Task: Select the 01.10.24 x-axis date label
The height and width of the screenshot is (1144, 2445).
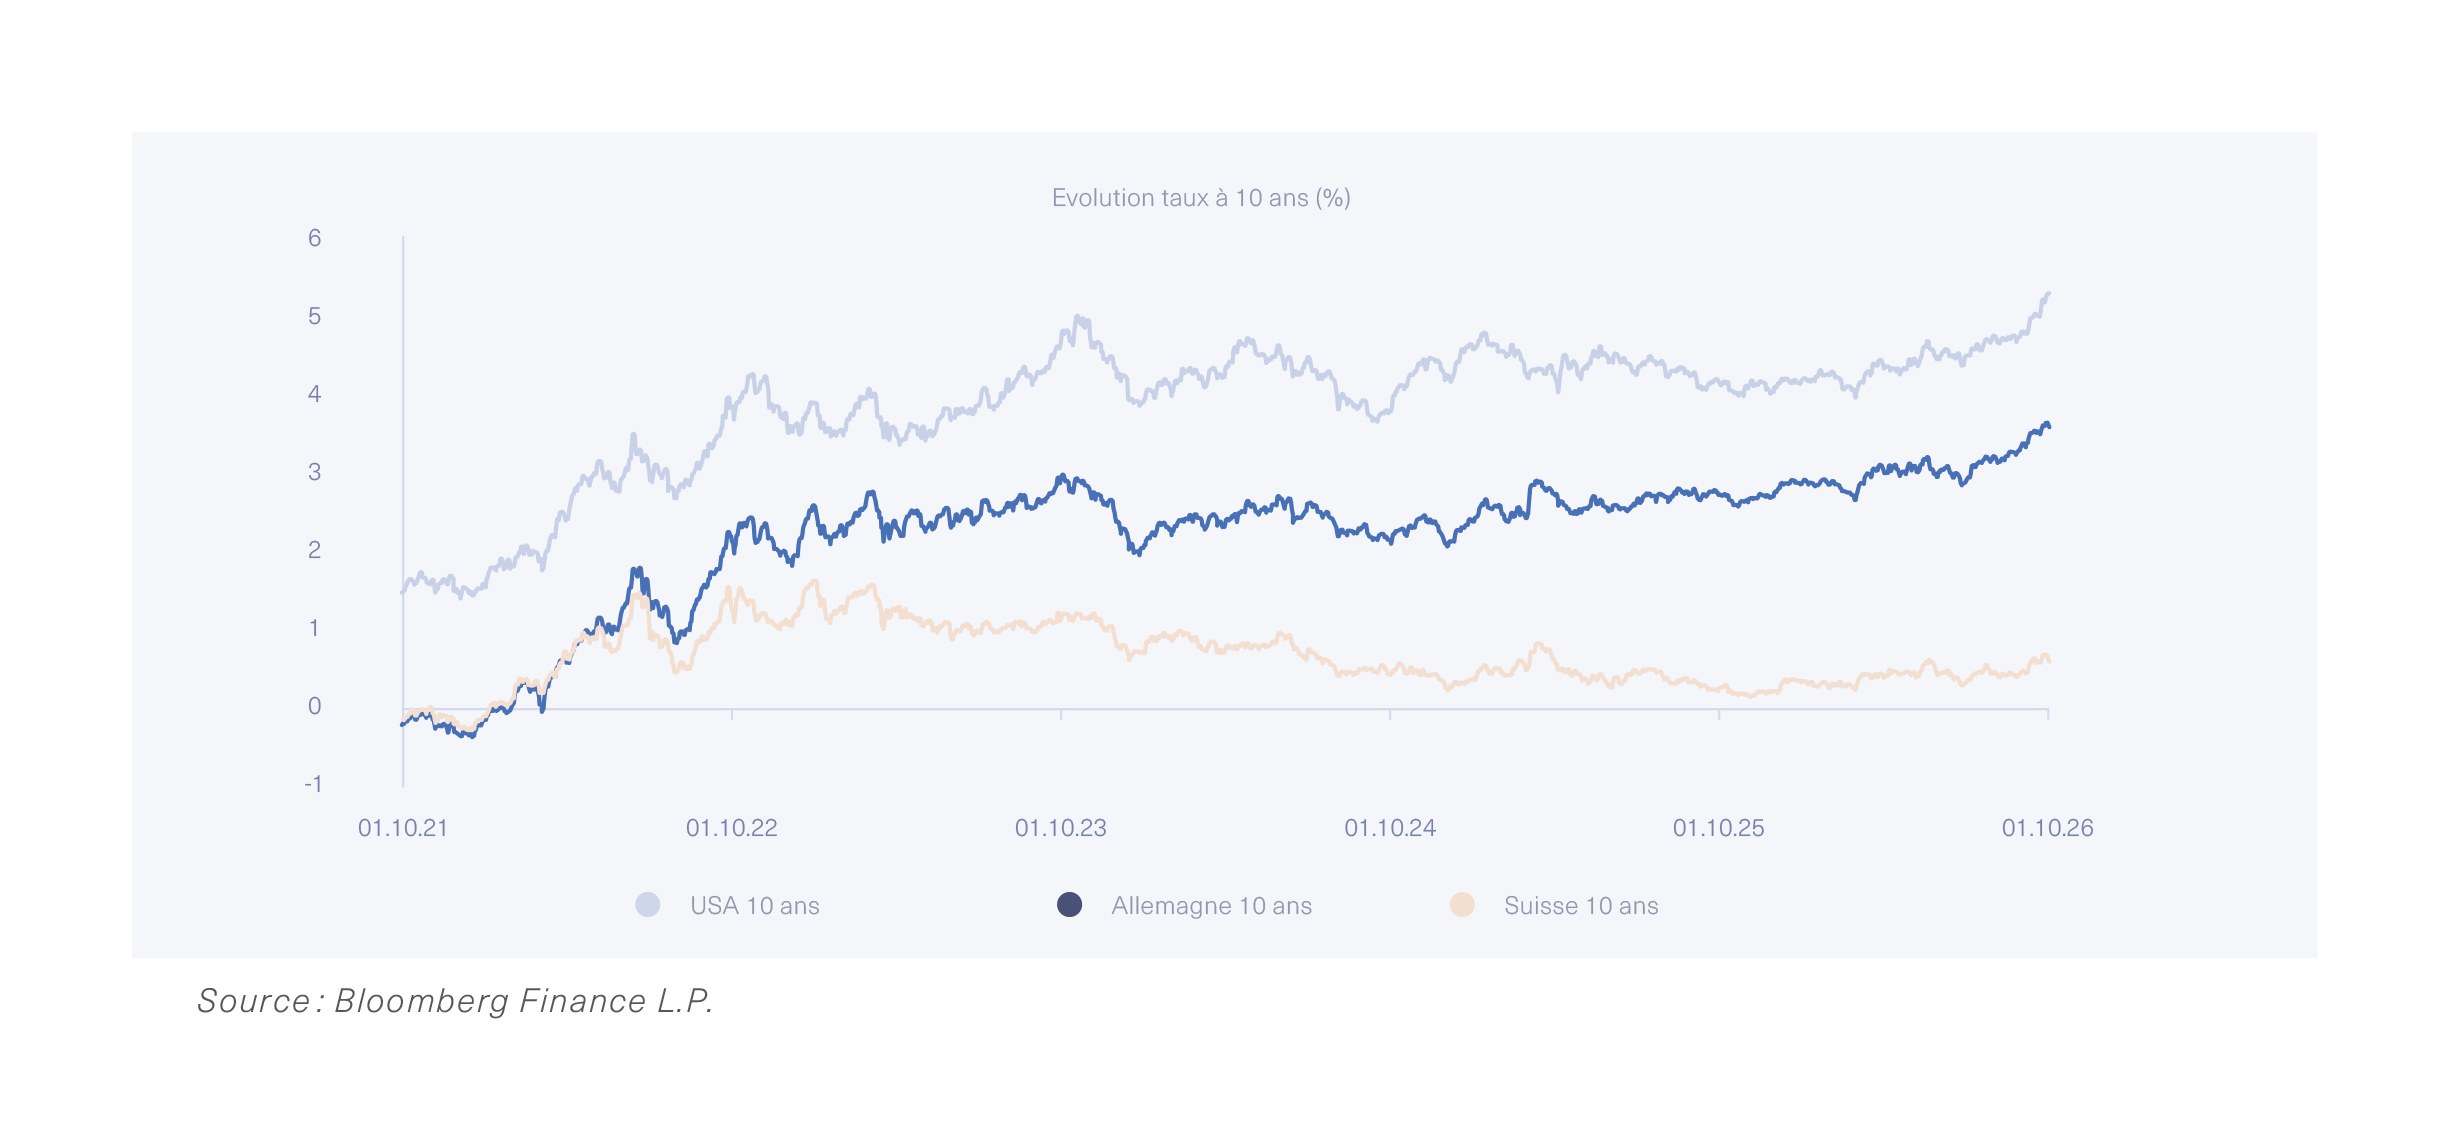Action: [1390, 828]
